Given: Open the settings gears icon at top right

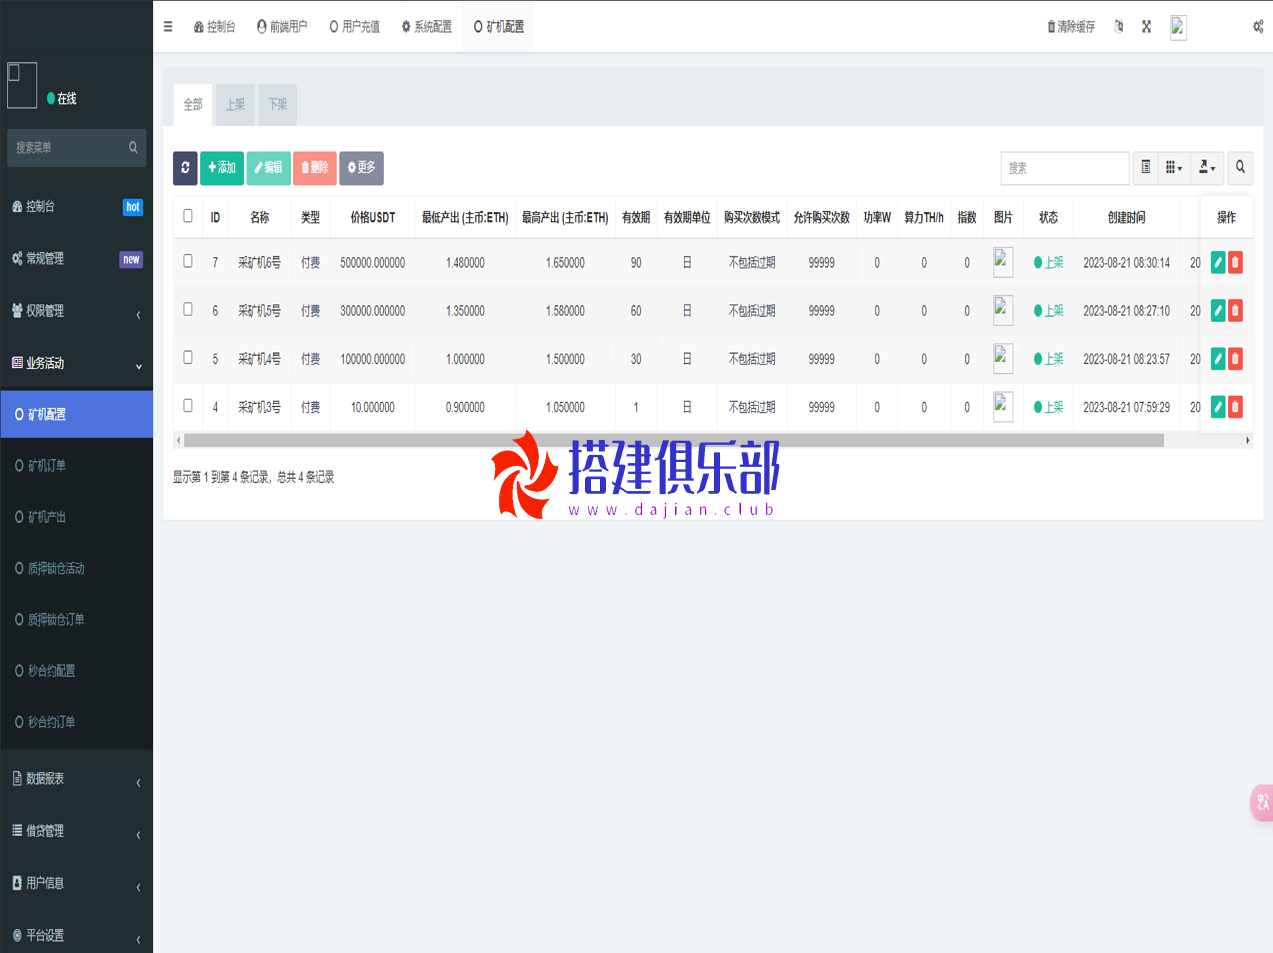Looking at the screenshot, I should pyautogui.click(x=1258, y=27).
